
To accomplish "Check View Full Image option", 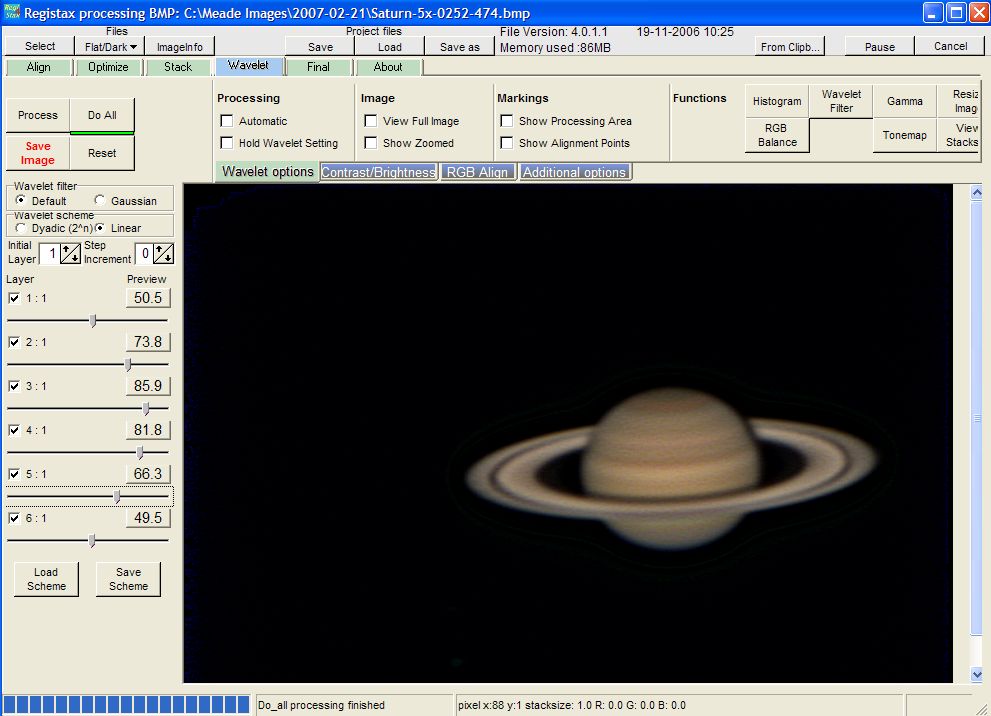I will [x=371, y=121].
